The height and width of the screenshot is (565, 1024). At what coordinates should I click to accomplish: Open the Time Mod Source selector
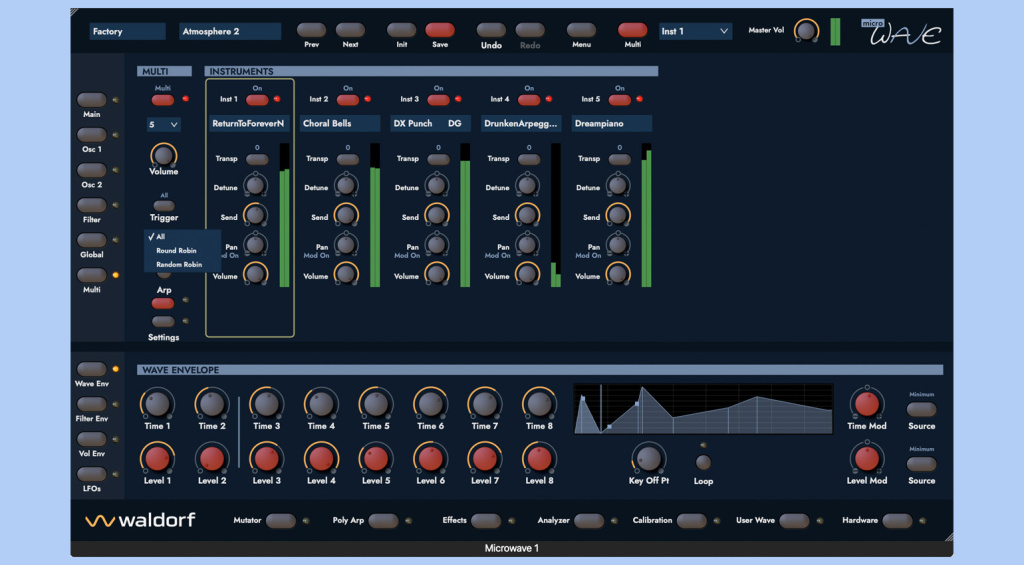pos(921,410)
